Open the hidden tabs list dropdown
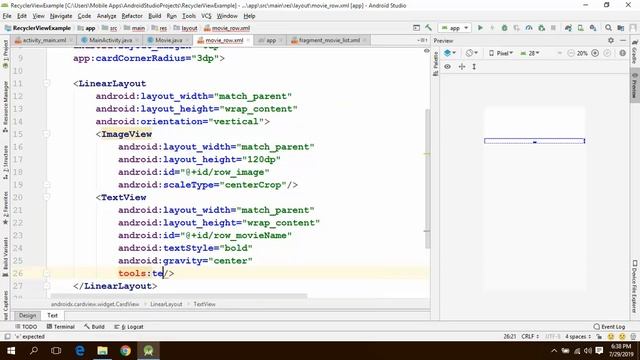This screenshot has width=640, height=360. (423, 40)
